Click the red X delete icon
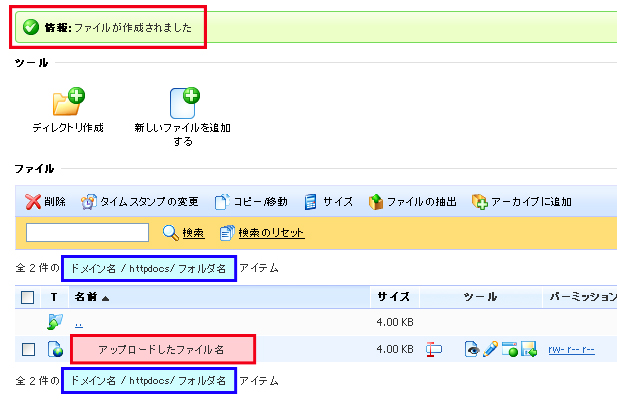The width and height of the screenshot is (617, 405). [x=33, y=202]
